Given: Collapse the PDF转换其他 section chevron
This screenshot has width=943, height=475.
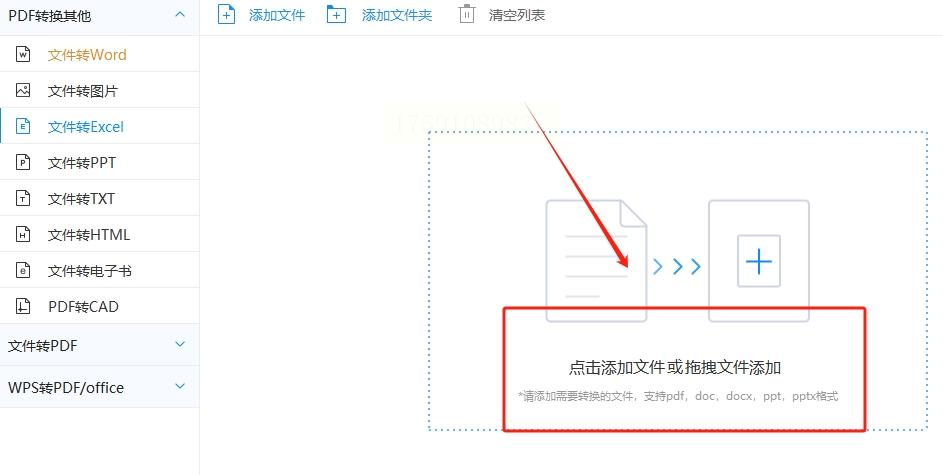Looking at the screenshot, I should pos(180,15).
